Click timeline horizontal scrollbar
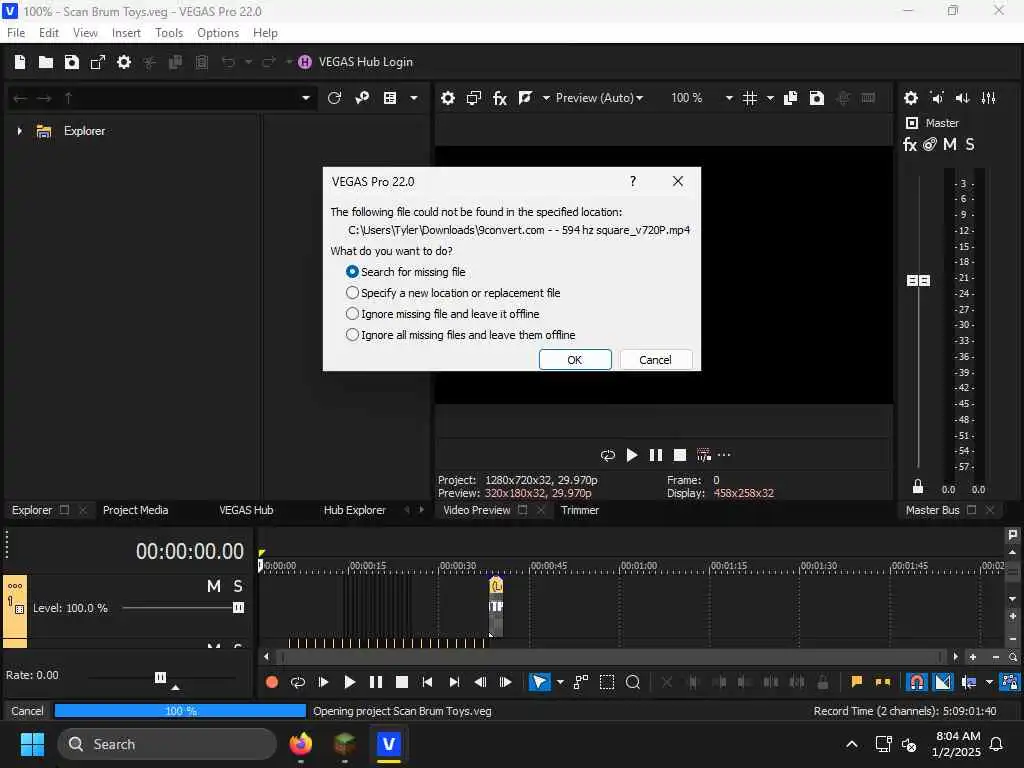 (610, 657)
